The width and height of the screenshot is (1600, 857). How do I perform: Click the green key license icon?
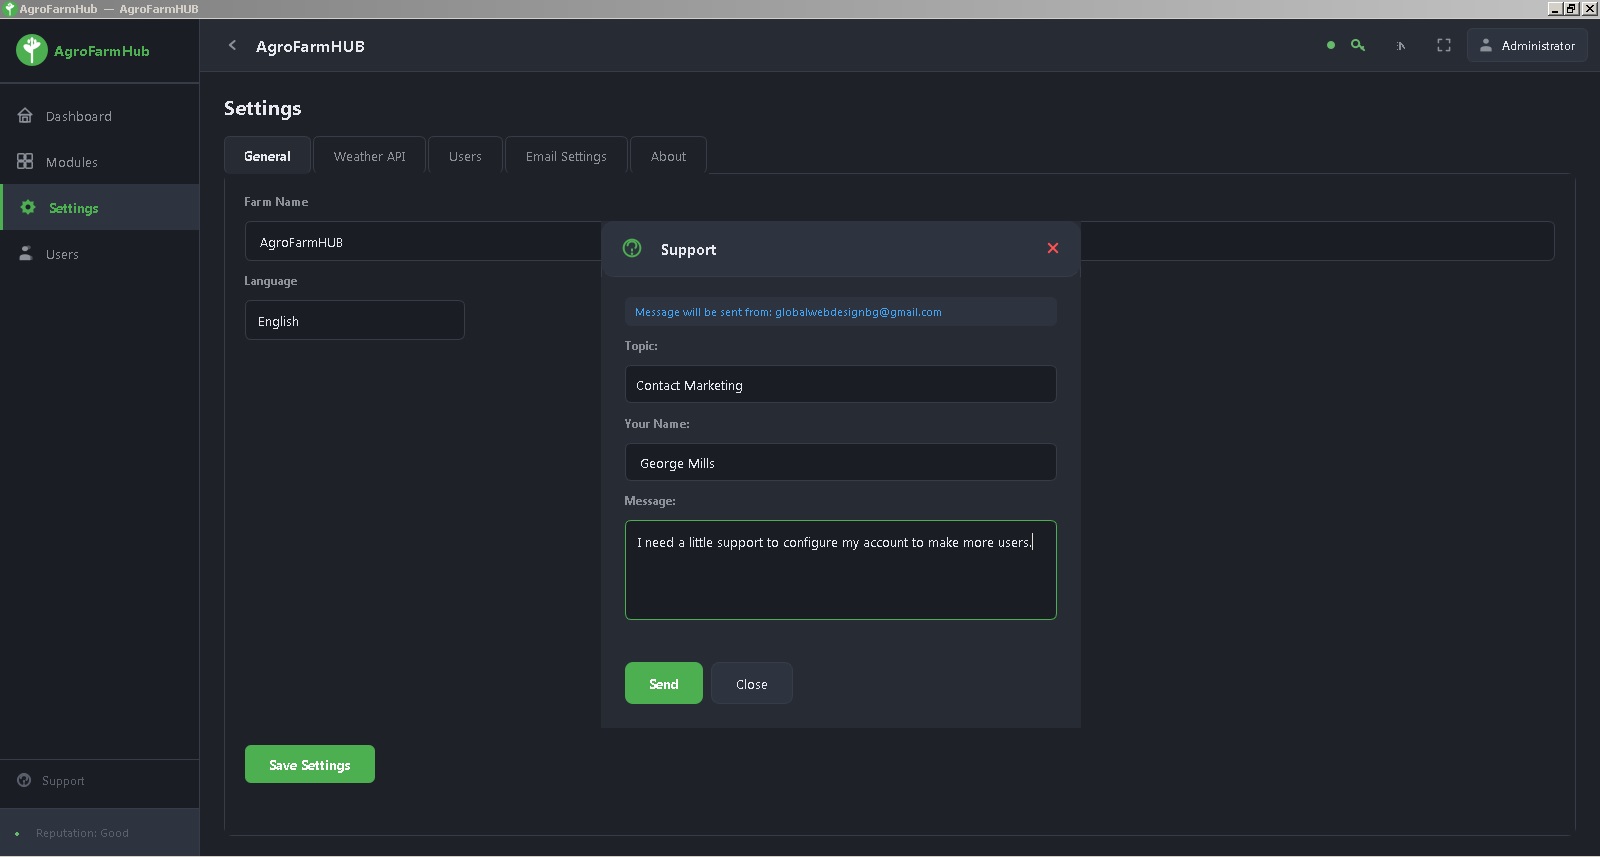pyautogui.click(x=1358, y=45)
